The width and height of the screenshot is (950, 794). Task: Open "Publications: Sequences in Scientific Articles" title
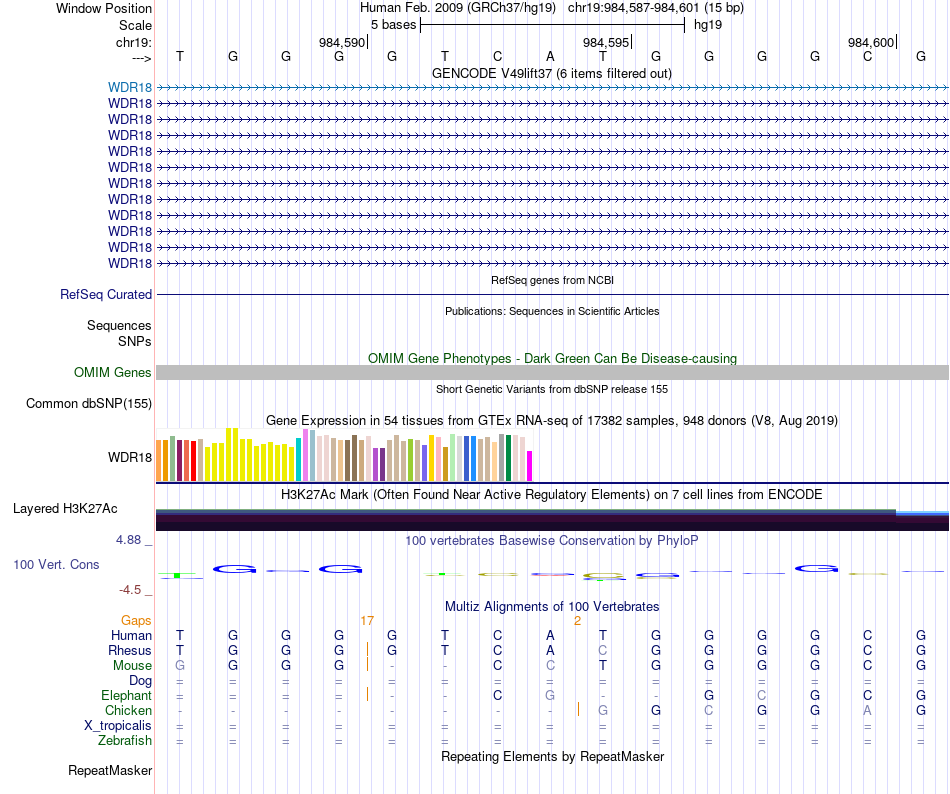pyautogui.click(x=552, y=311)
